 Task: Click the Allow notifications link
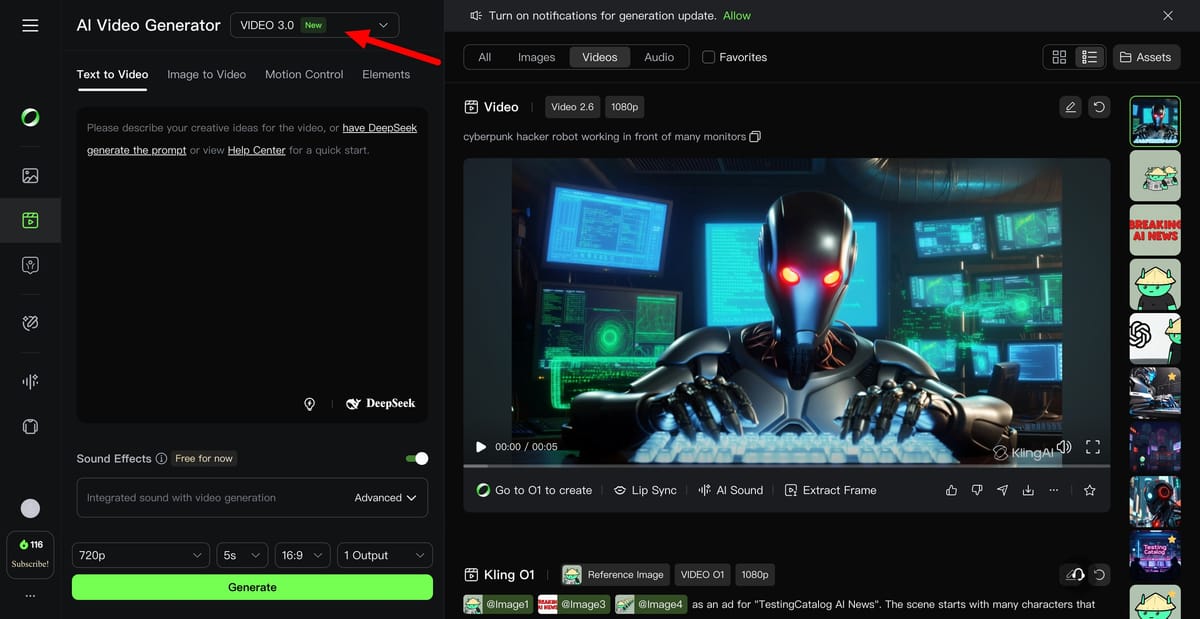pos(737,16)
